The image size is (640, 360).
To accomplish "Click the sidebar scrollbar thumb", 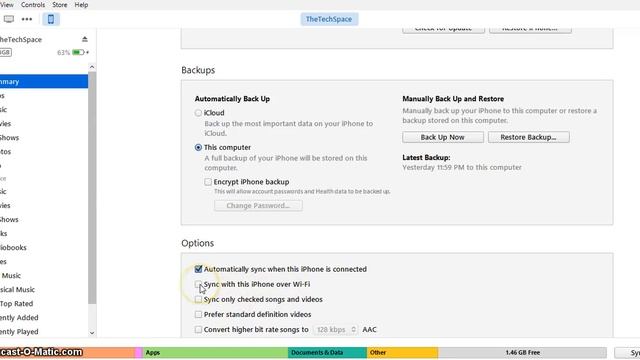I will (92, 188).
